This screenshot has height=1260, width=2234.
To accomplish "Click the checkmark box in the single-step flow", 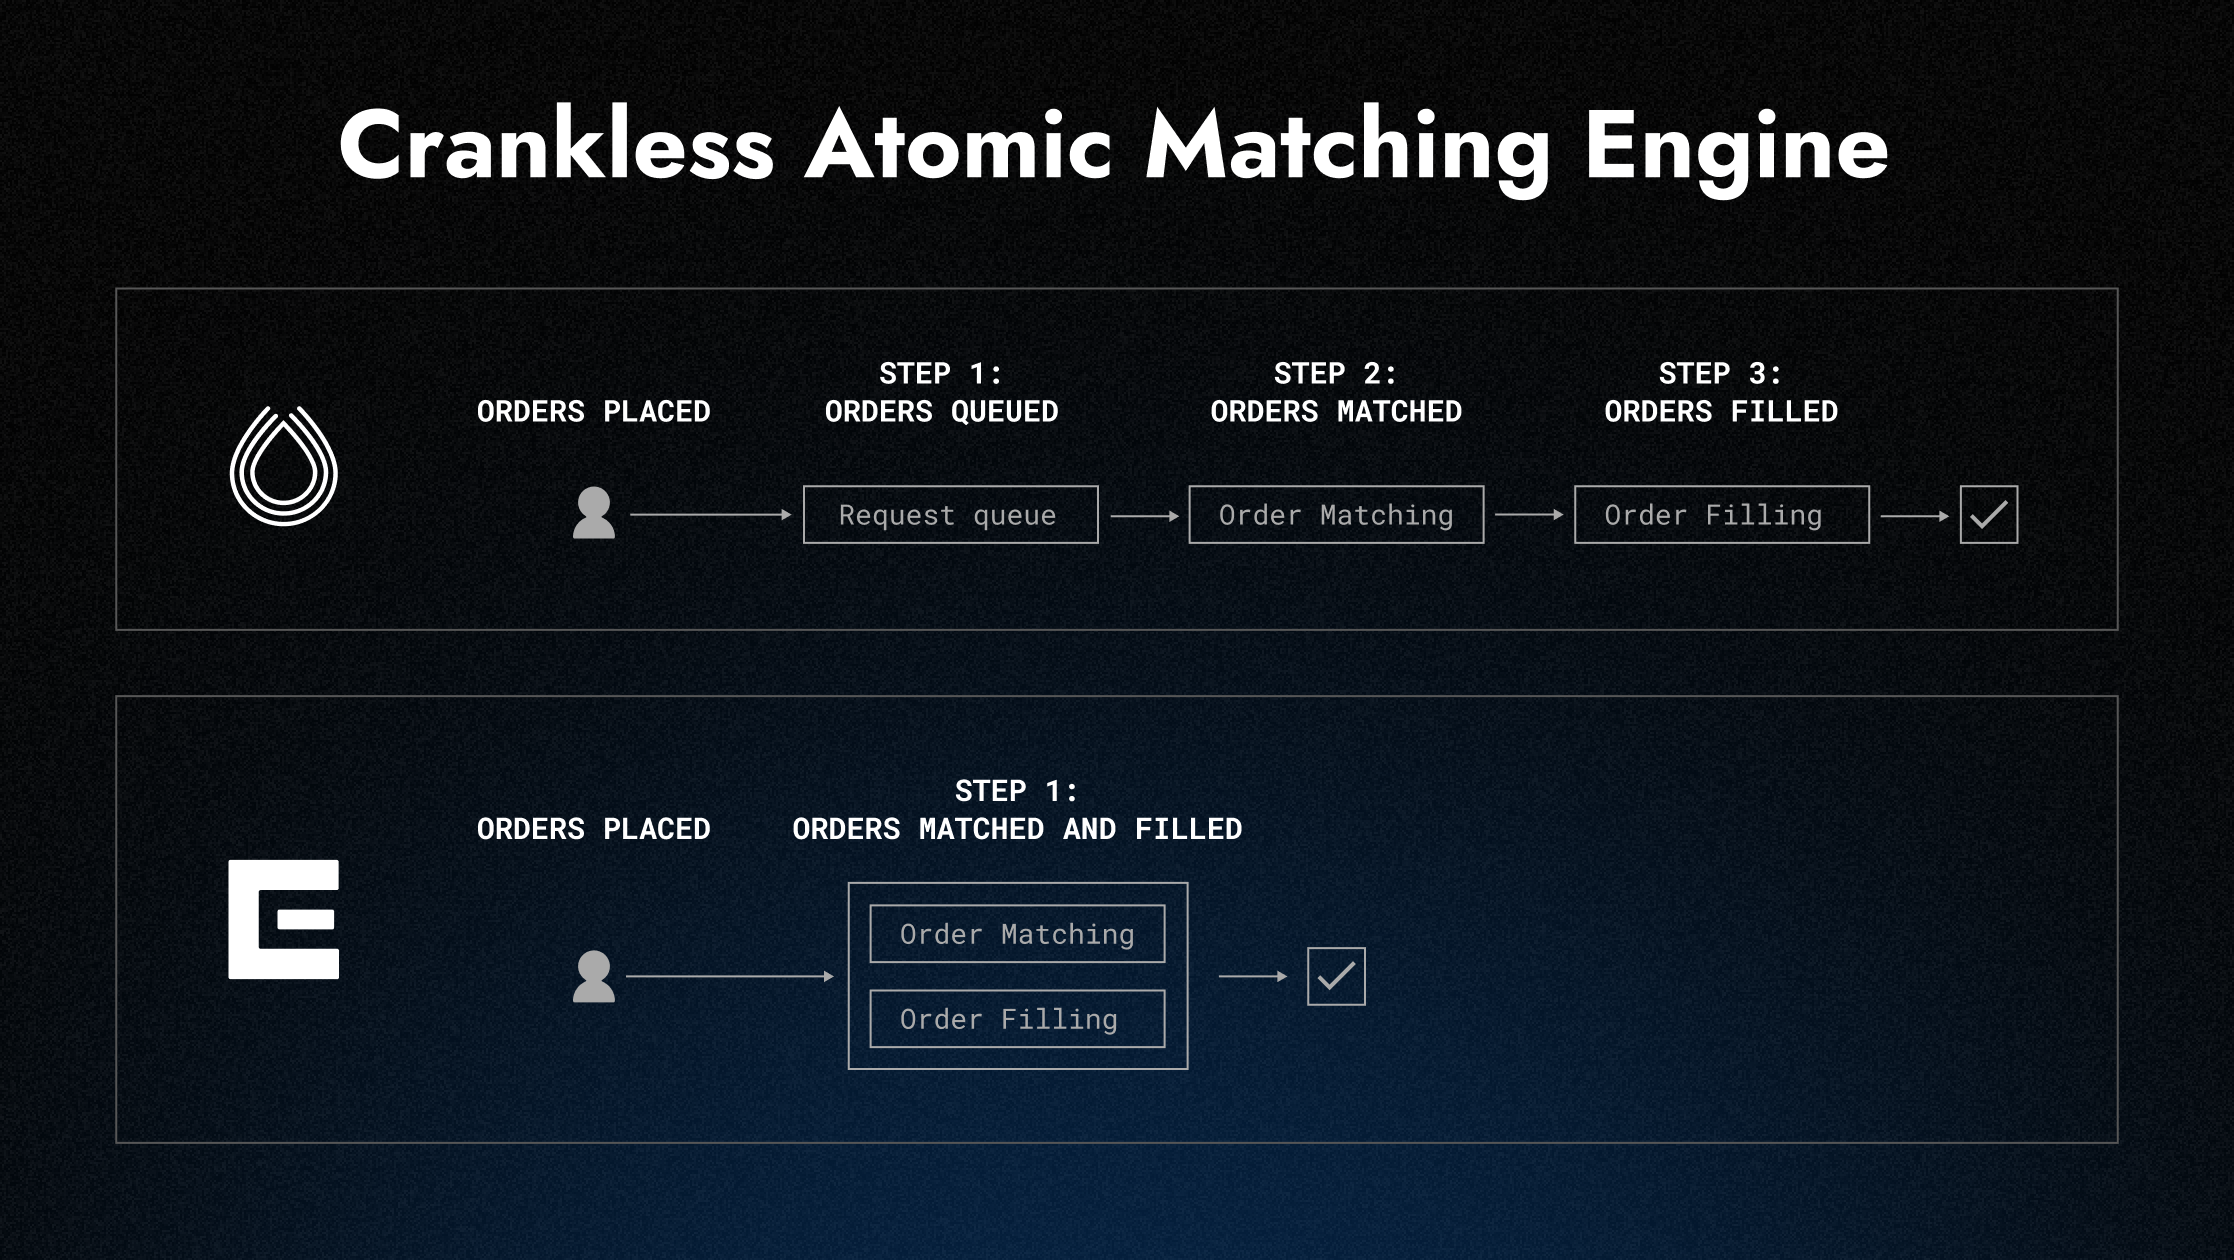I will pos(1336,976).
